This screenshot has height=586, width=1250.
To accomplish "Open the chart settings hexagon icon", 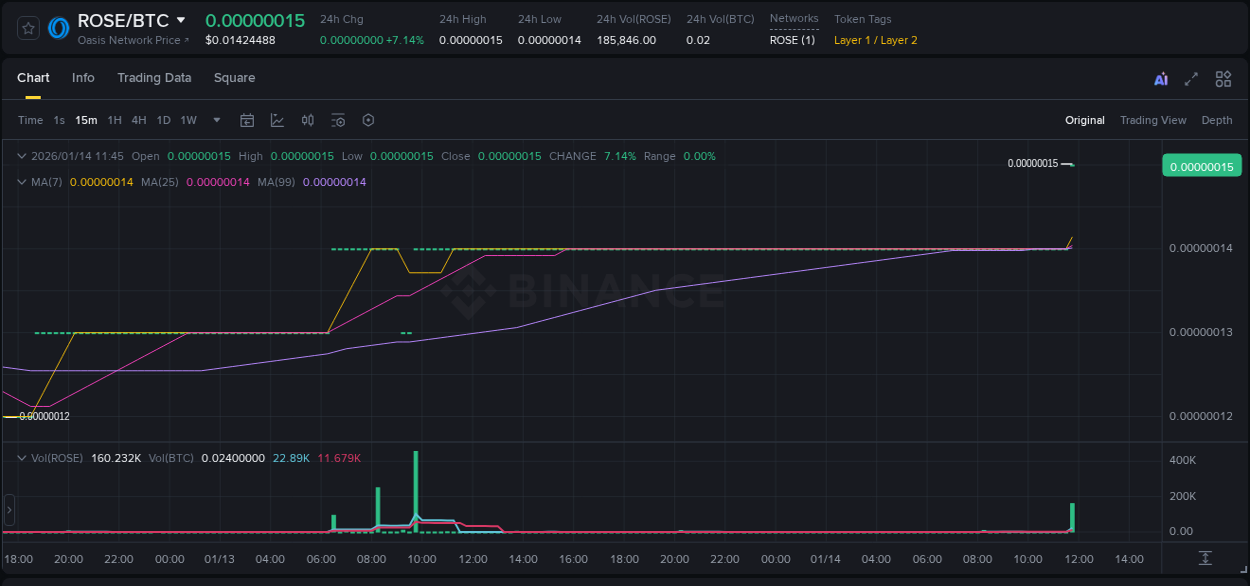I will 368,120.
